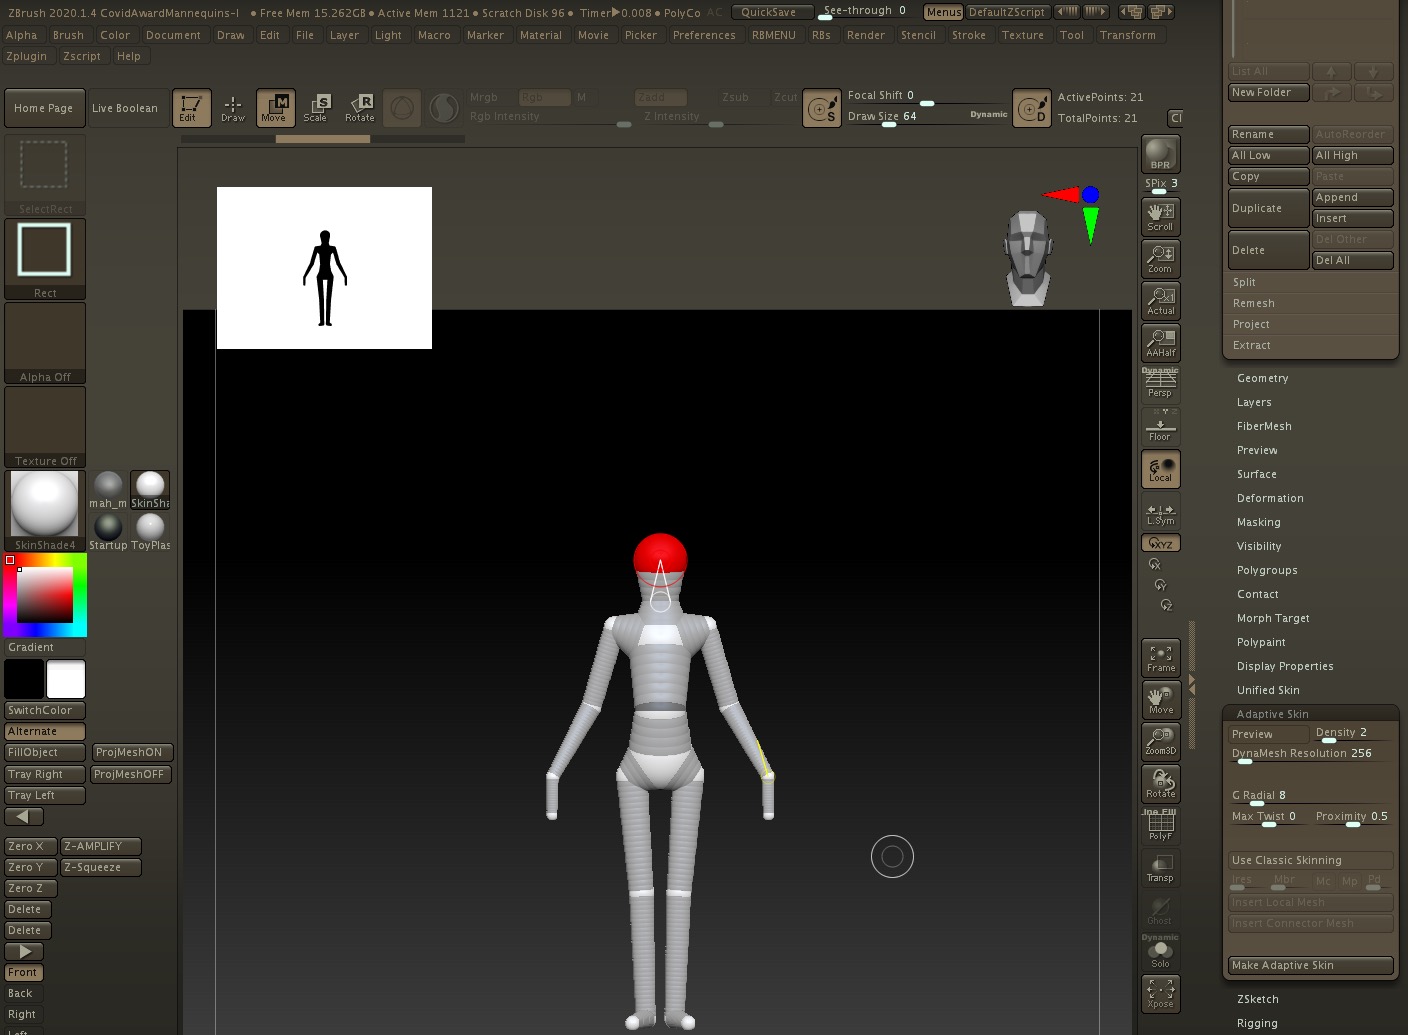Disable Local symmetry transformations button

pos(1160,469)
